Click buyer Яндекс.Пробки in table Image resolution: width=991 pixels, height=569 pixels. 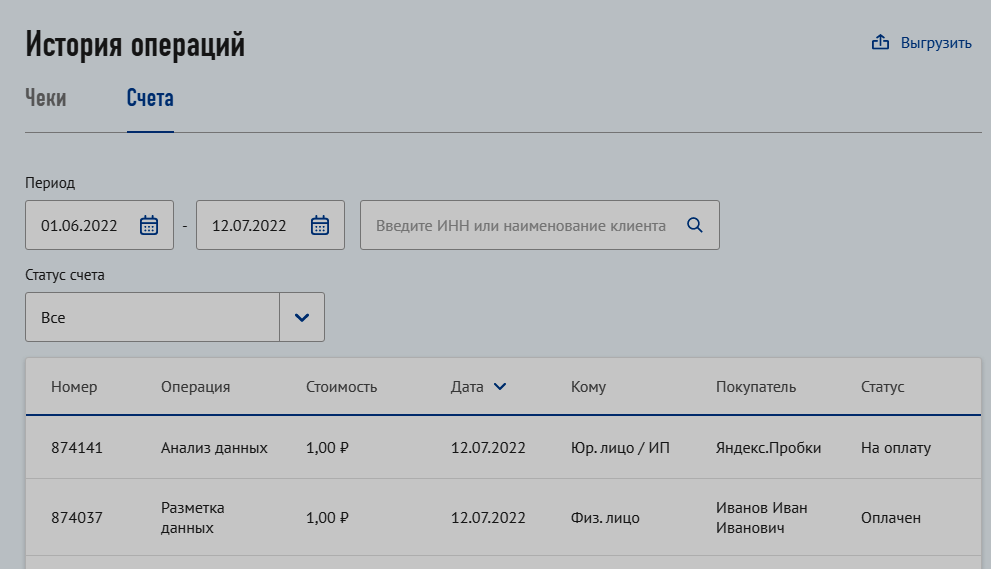768,448
